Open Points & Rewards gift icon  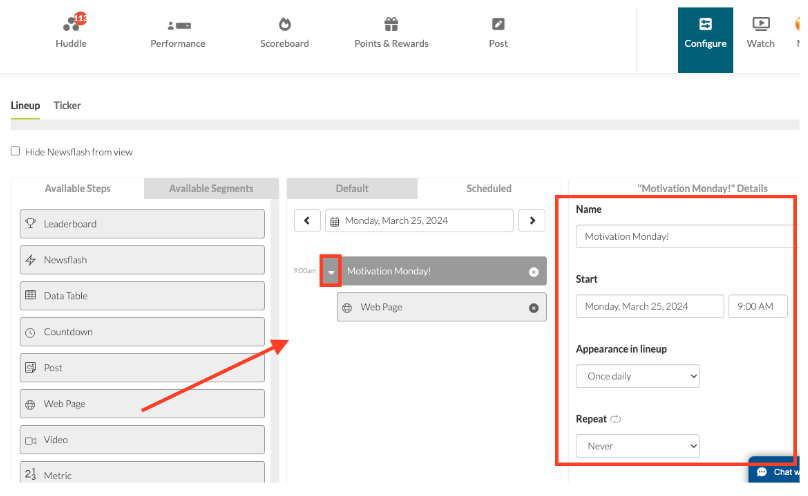click(x=391, y=24)
